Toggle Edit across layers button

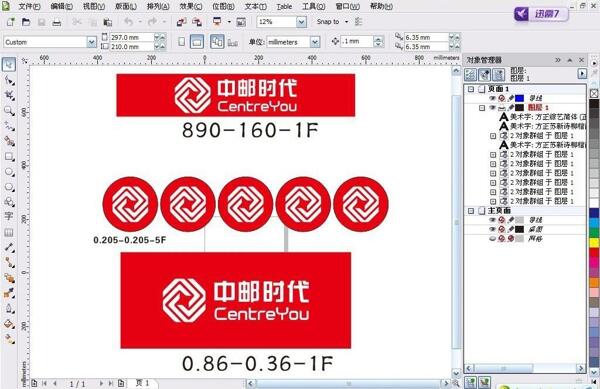(x=484, y=75)
